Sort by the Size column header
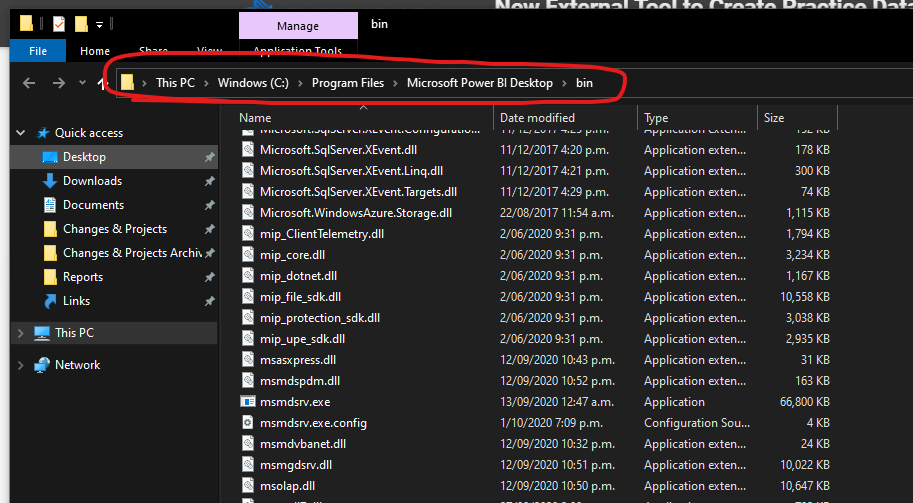The width and height of the screenshot is (913, 503). tap(774, 118)
